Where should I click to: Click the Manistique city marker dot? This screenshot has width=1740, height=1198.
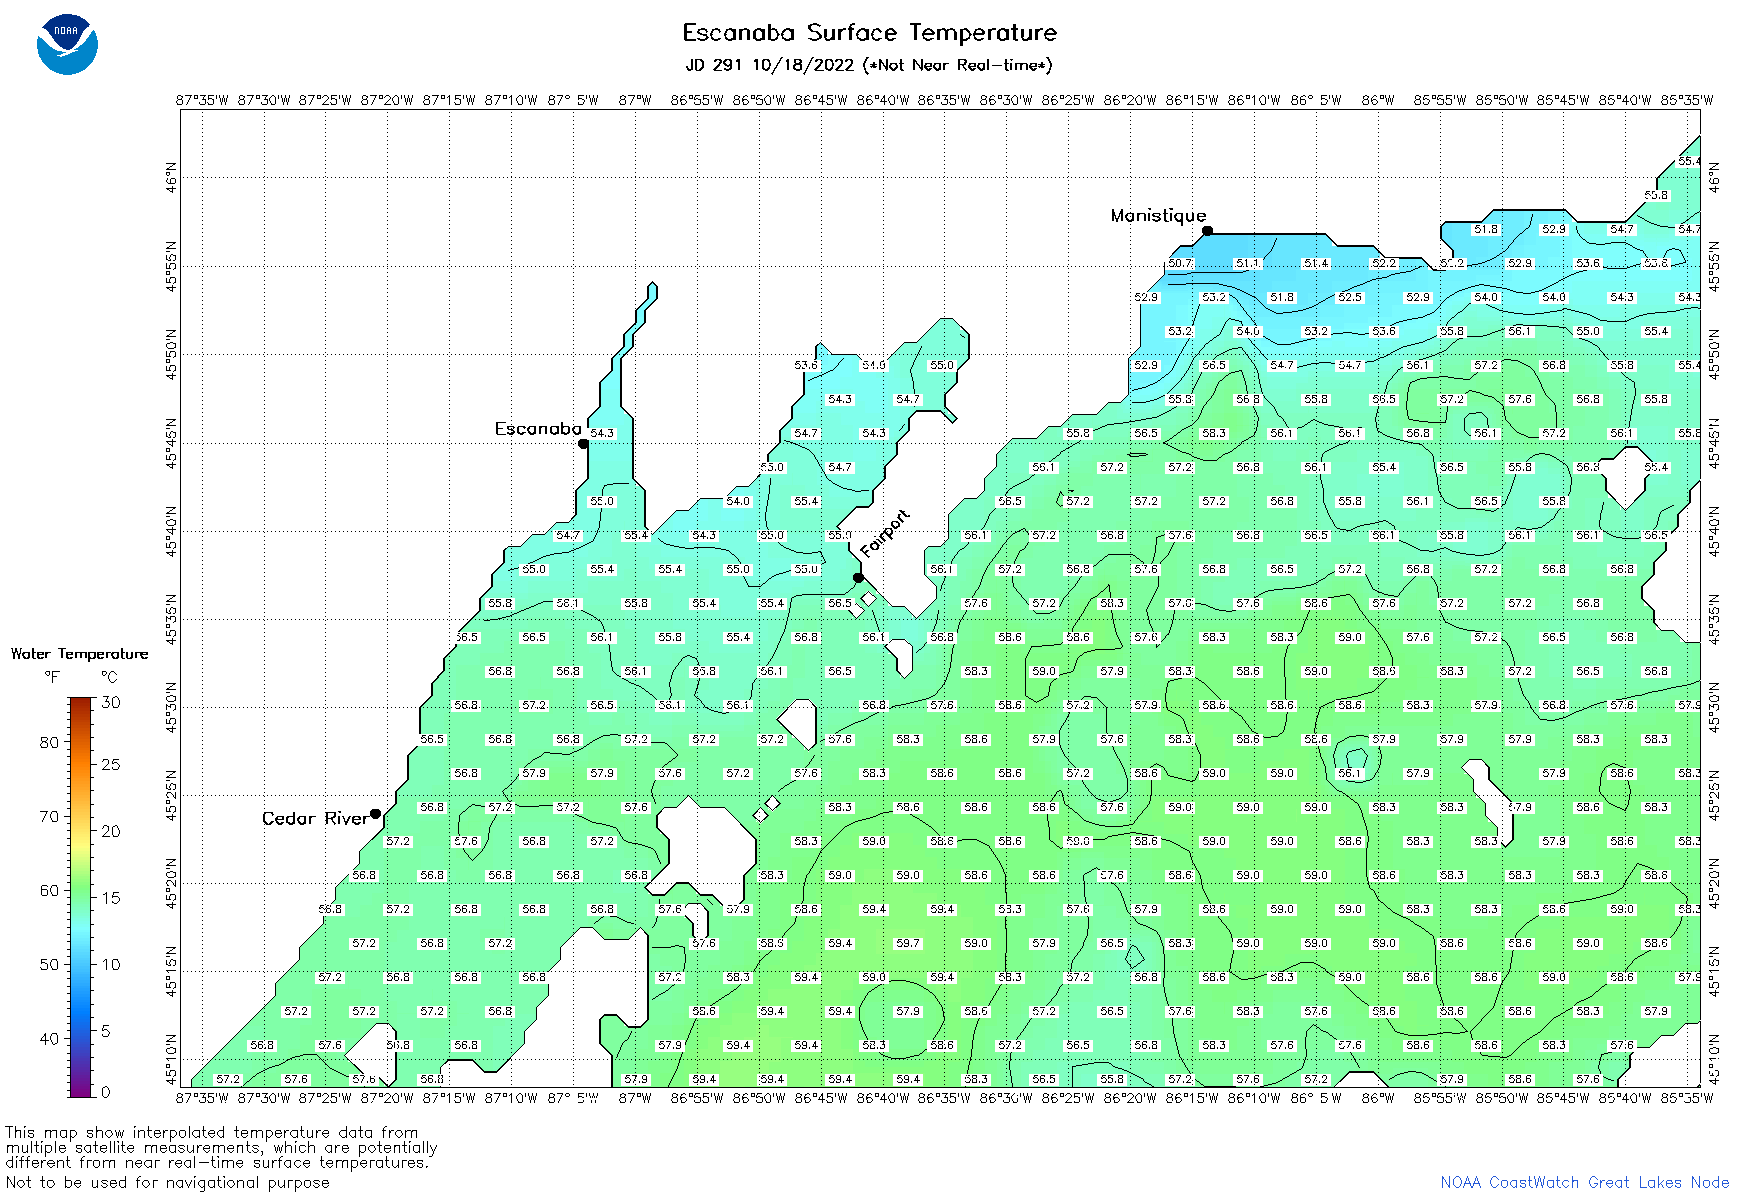[1207, 231]
